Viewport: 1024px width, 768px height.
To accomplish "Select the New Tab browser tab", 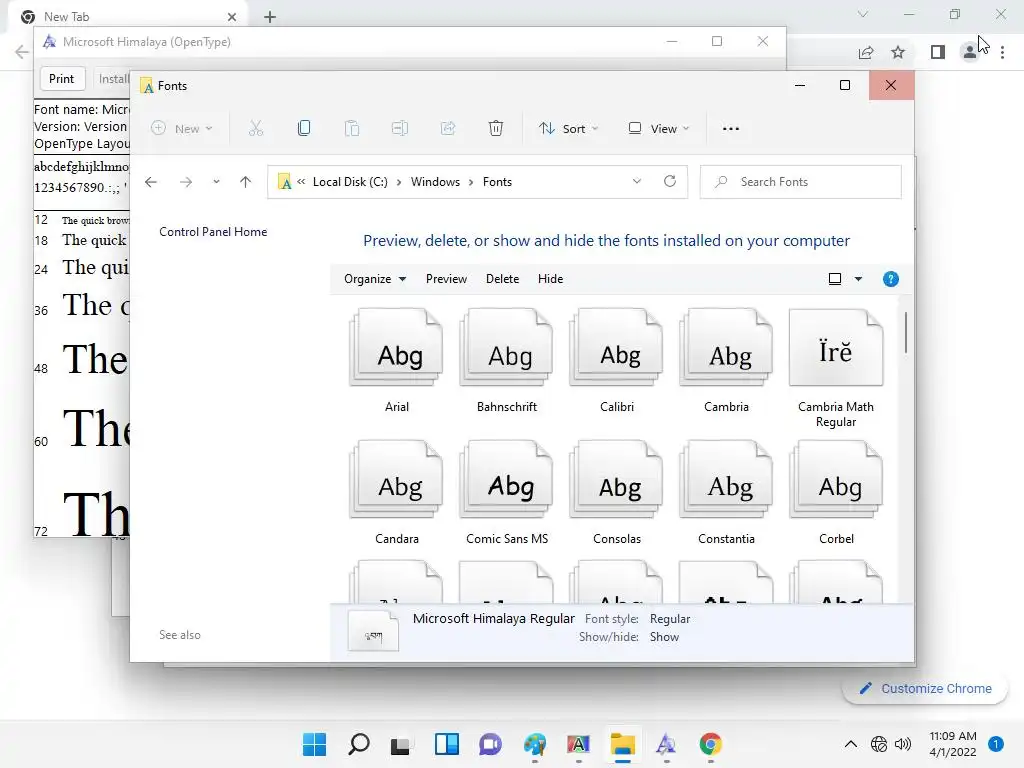I will [128, 17].
